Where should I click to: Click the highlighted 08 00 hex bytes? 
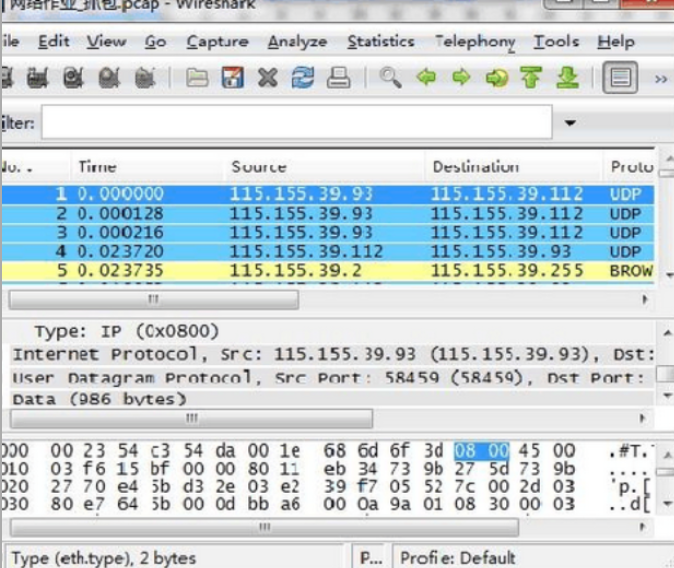click(x=482, y=451)
